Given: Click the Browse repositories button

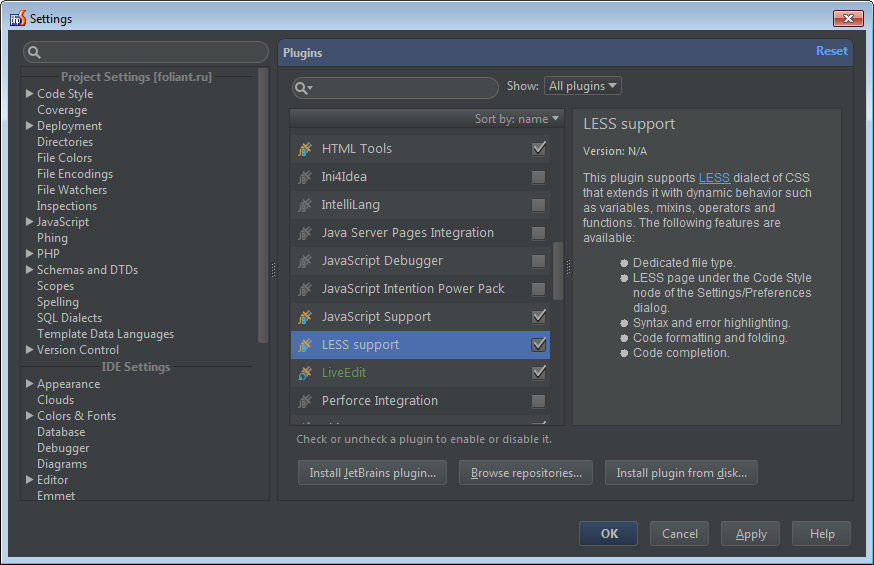Looking at the screenshot, I should point(526,473).
